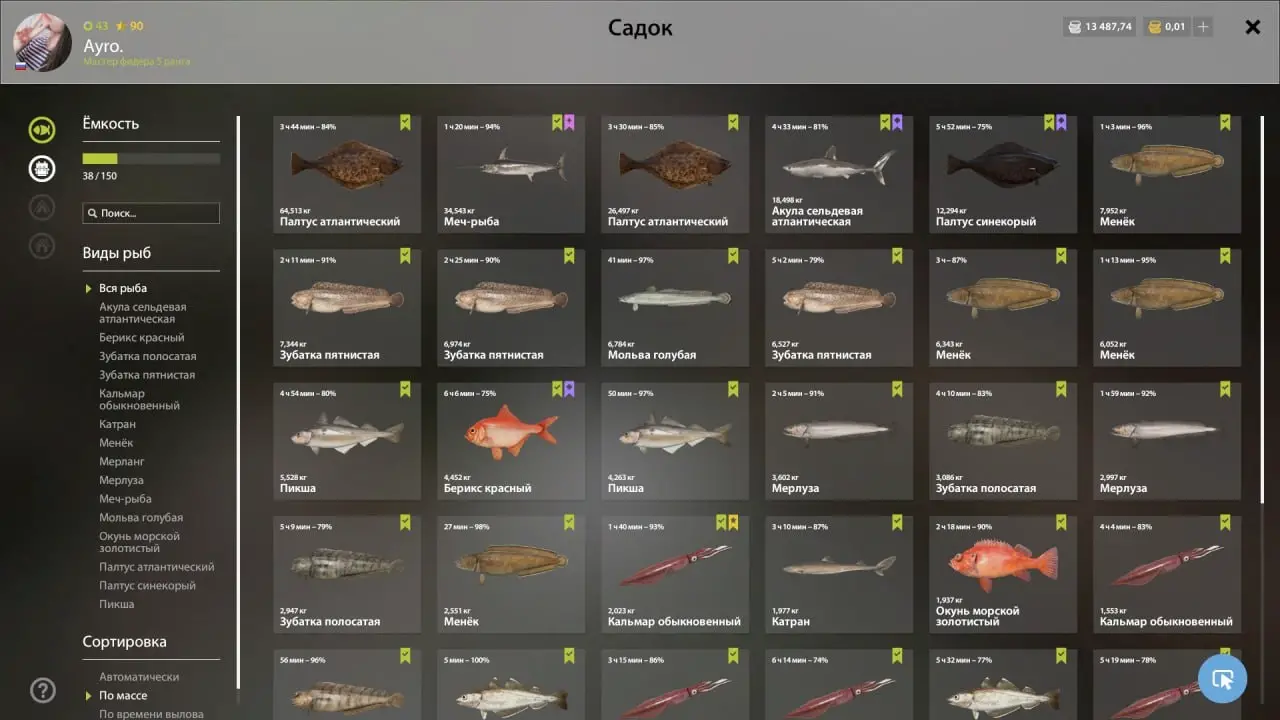1280x720 pixels.
Task: Select sorting option Автоматически
Action: coord(139,677)
